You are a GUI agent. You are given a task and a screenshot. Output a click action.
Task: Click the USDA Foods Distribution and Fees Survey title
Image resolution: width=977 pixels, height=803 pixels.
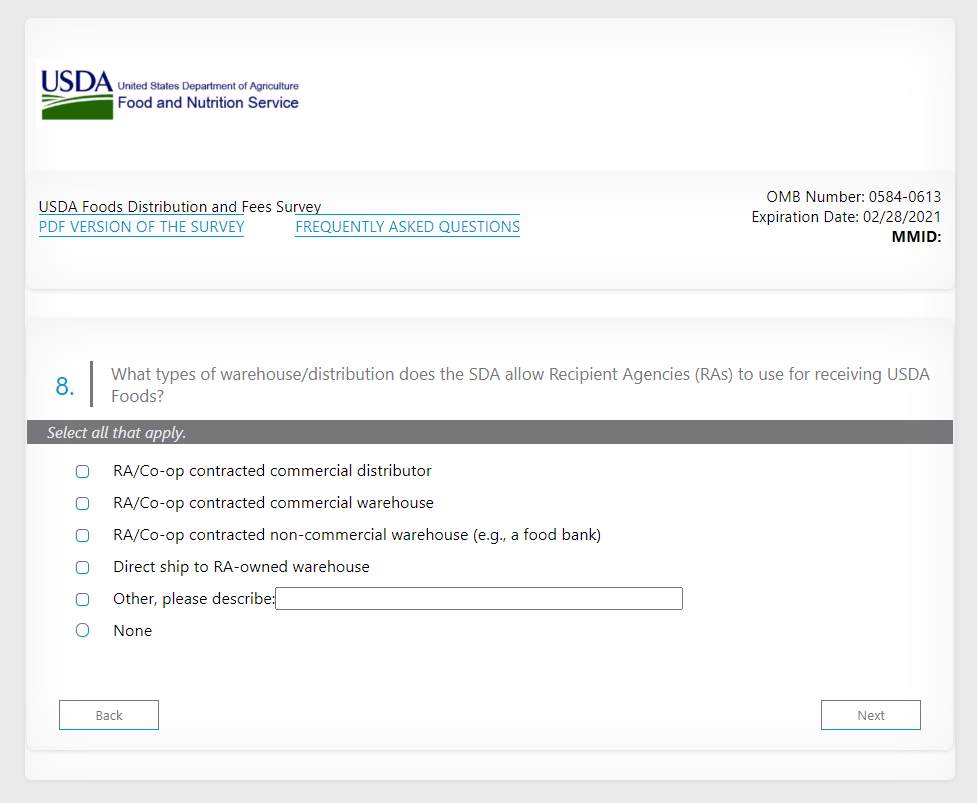(x=180, y=207)
